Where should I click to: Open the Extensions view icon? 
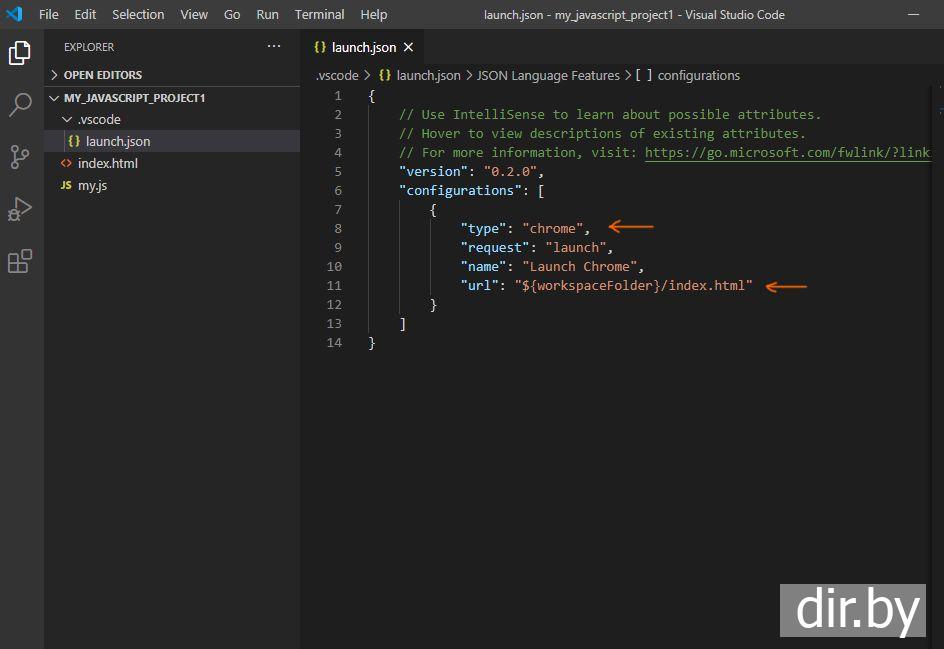pyautogui.click(x=20, y=261)
